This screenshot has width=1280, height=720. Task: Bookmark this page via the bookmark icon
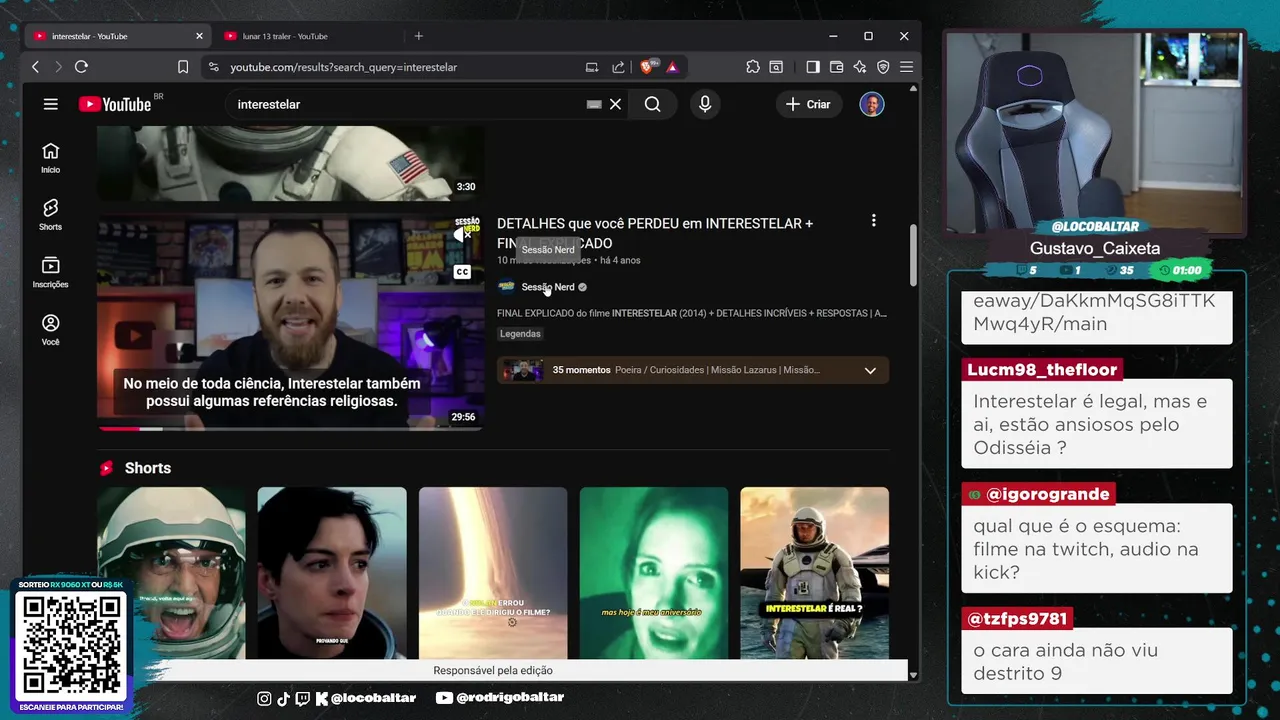[183, 67]
